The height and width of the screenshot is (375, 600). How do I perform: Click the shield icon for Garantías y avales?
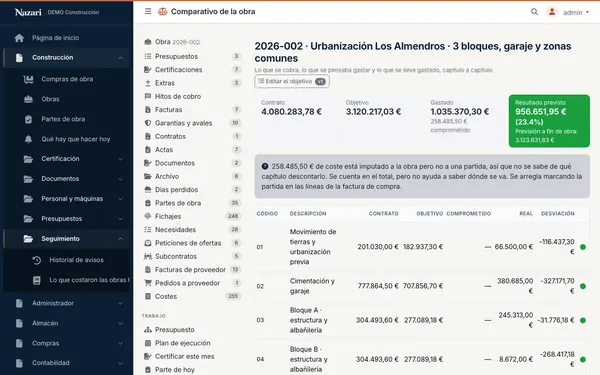click(x=148, y=123)
